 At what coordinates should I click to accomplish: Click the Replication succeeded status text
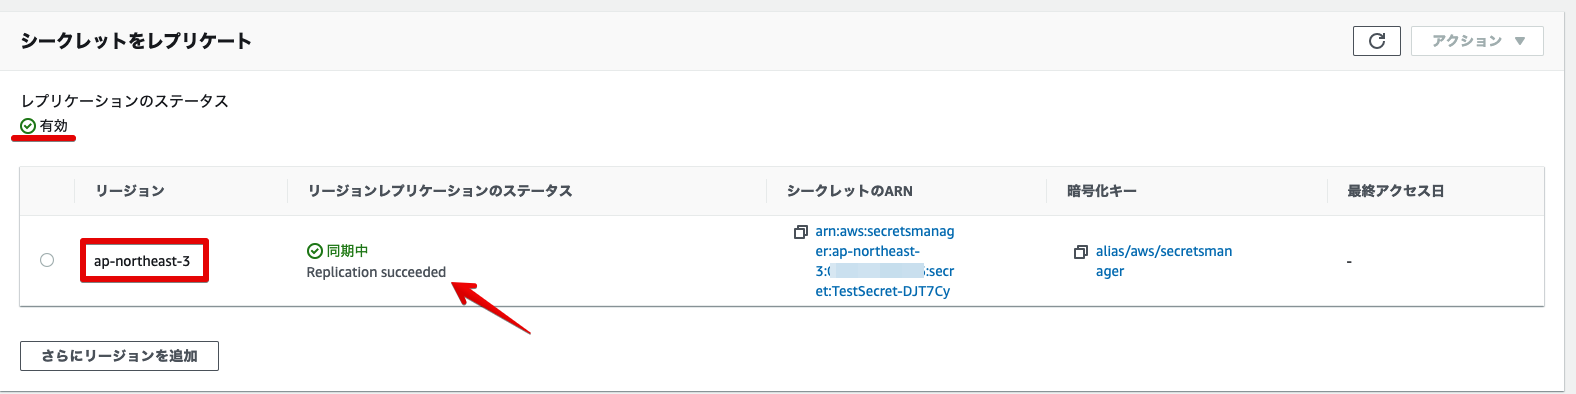pyautogui.click(x=376, y=272)
